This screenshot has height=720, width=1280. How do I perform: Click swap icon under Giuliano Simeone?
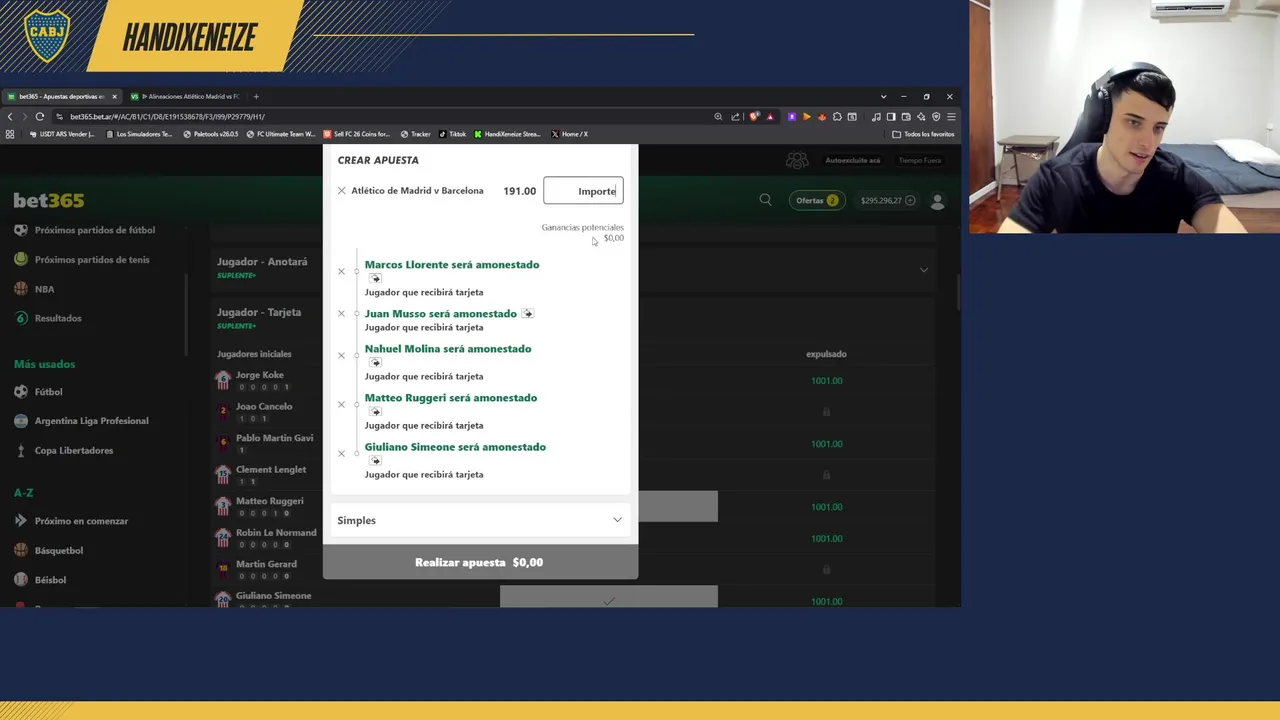click(x=375, y=460)
